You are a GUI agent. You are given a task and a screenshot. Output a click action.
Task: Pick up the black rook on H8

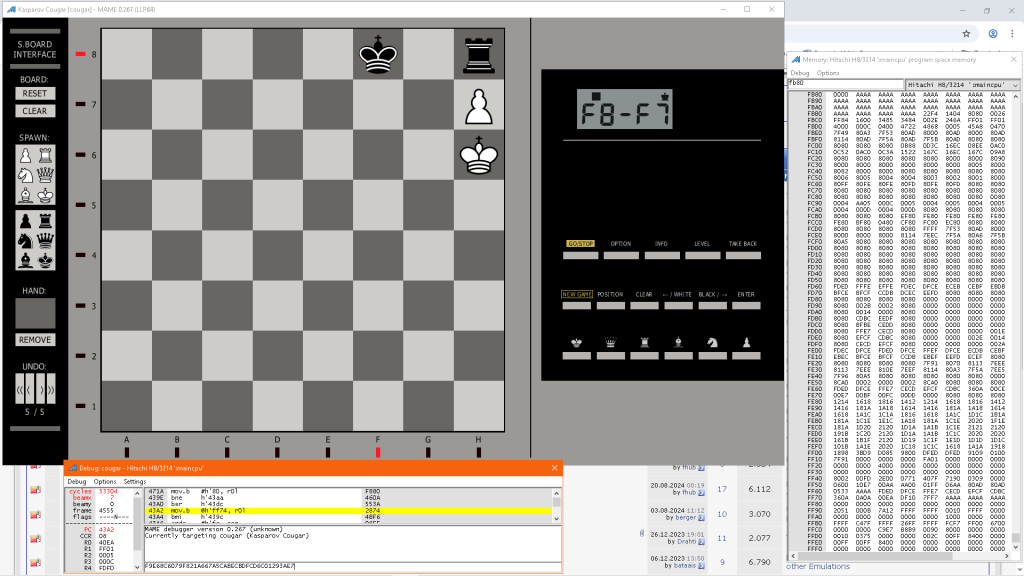[479, 54]
